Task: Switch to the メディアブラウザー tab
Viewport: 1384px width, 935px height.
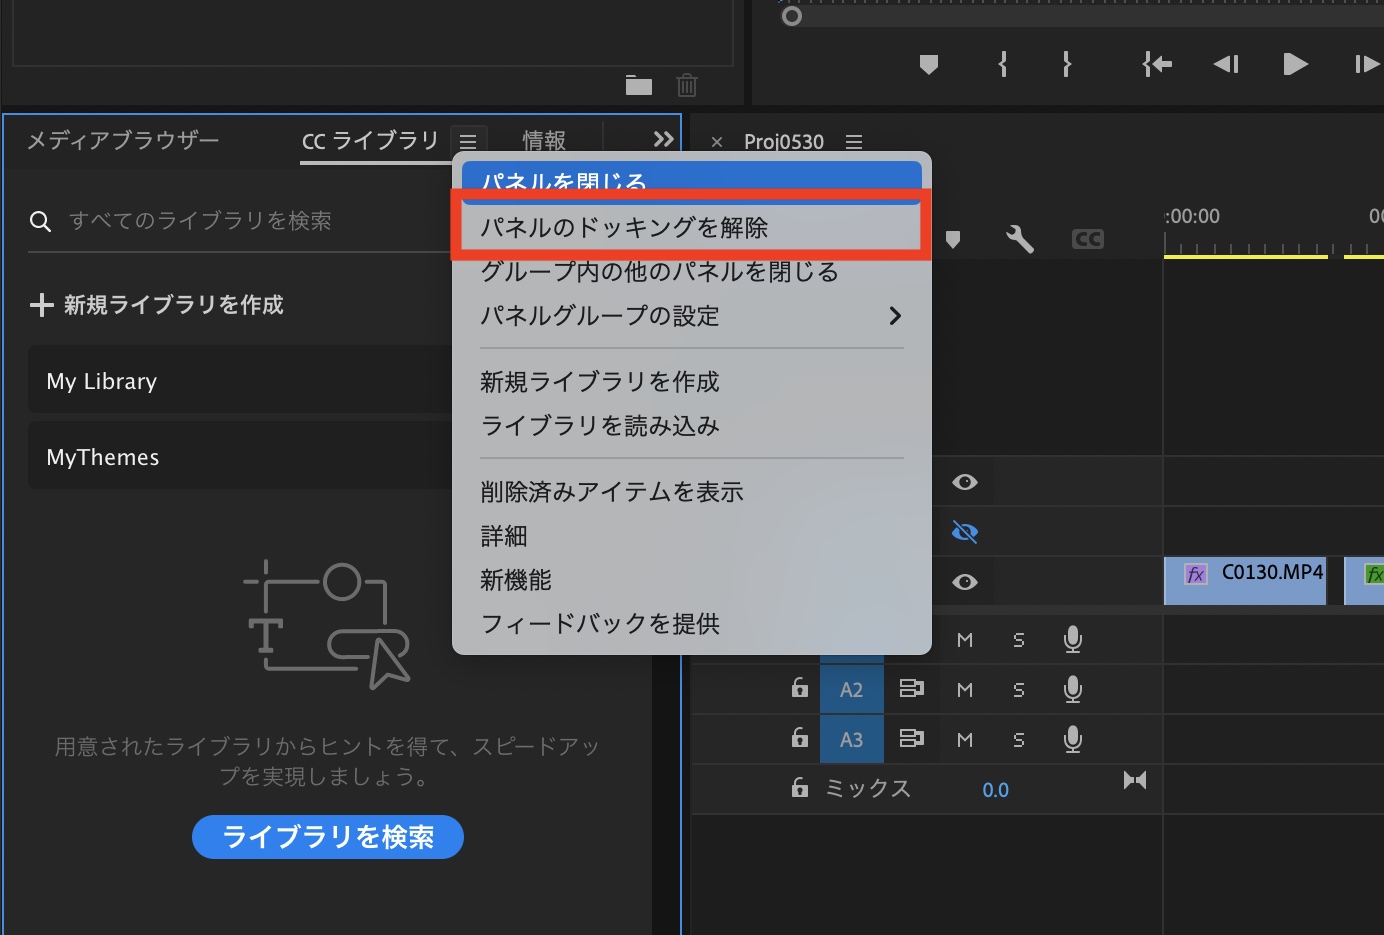Action: (x=123, y=141)
